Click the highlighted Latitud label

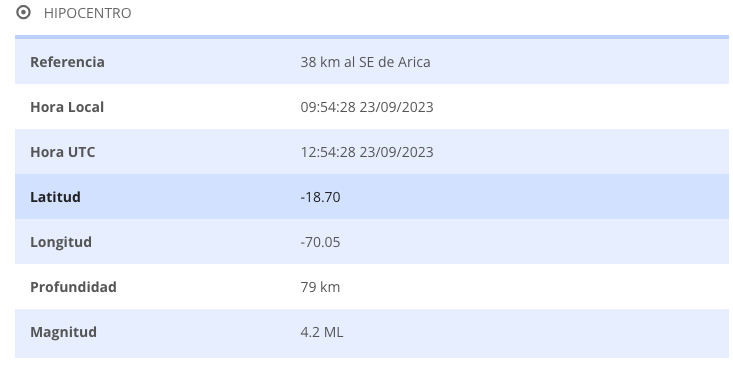(55, 197)
